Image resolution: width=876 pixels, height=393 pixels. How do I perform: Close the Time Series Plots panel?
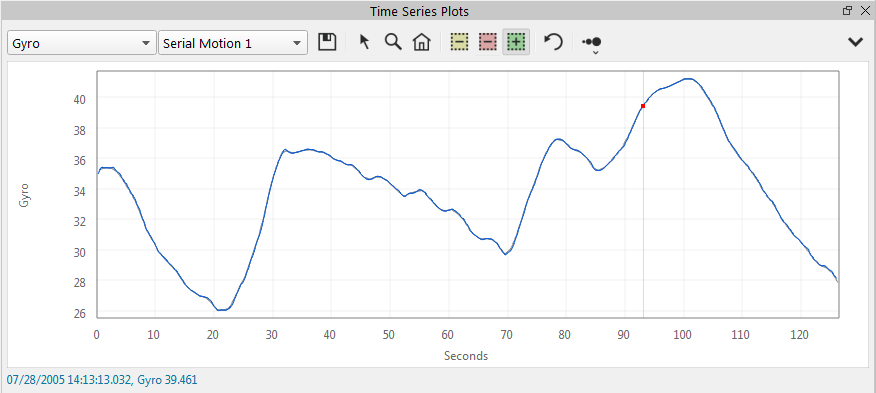[x=865, y=10]
